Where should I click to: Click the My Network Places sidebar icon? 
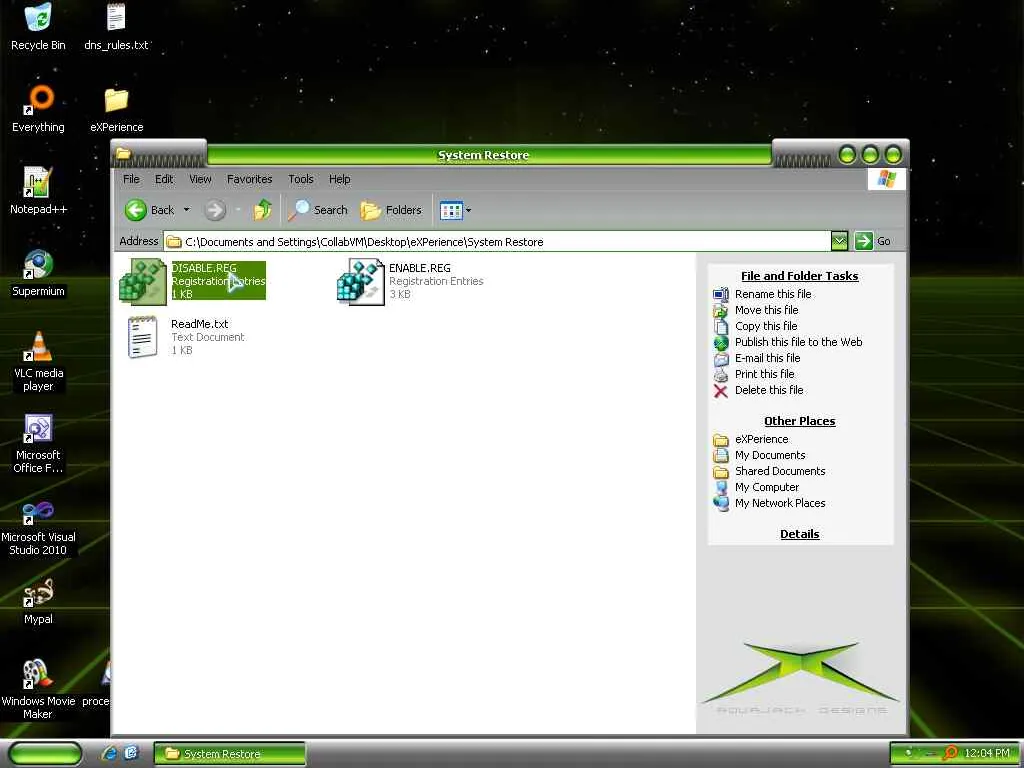[721, 504]
